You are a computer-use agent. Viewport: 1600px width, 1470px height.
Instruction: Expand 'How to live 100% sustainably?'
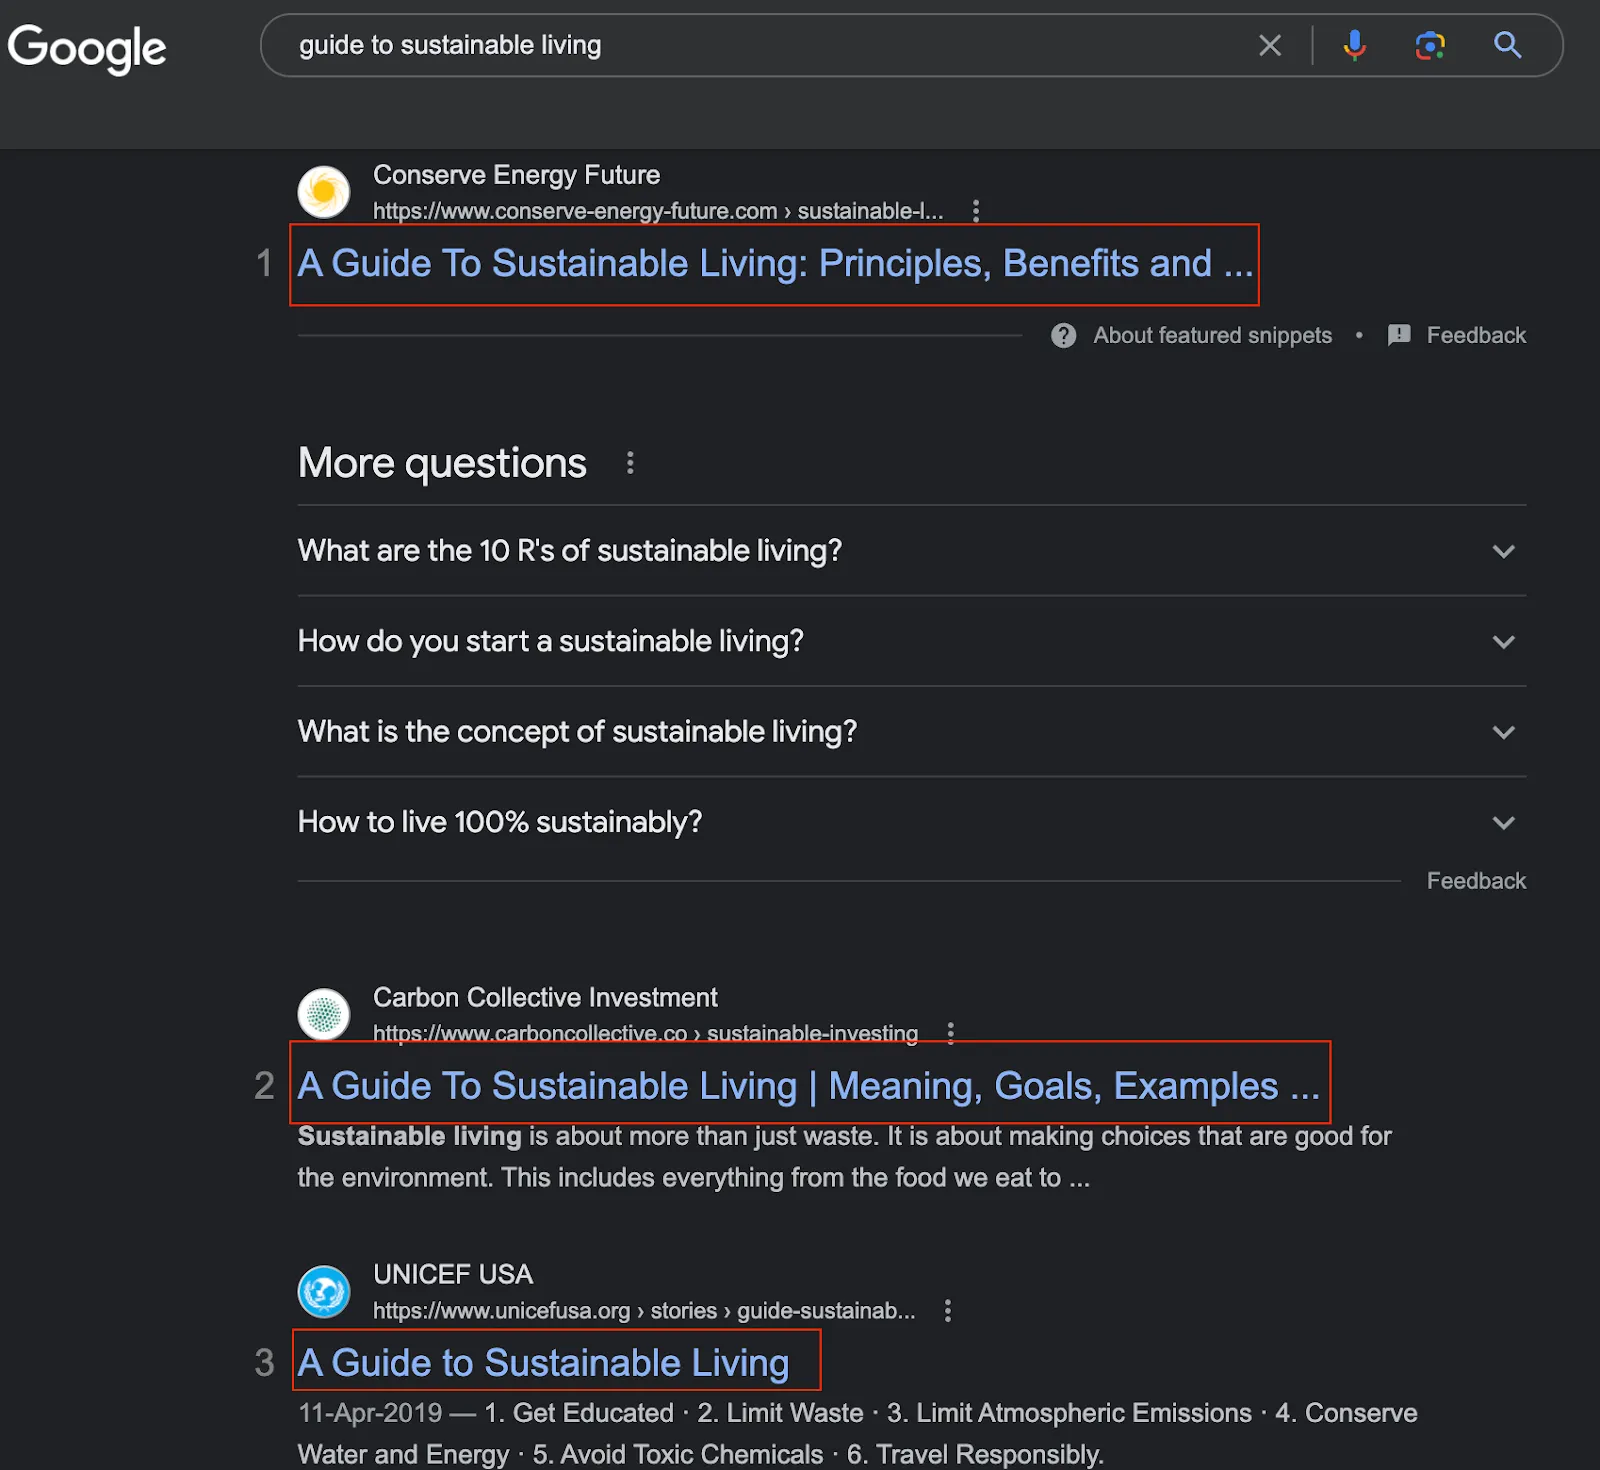912,822
